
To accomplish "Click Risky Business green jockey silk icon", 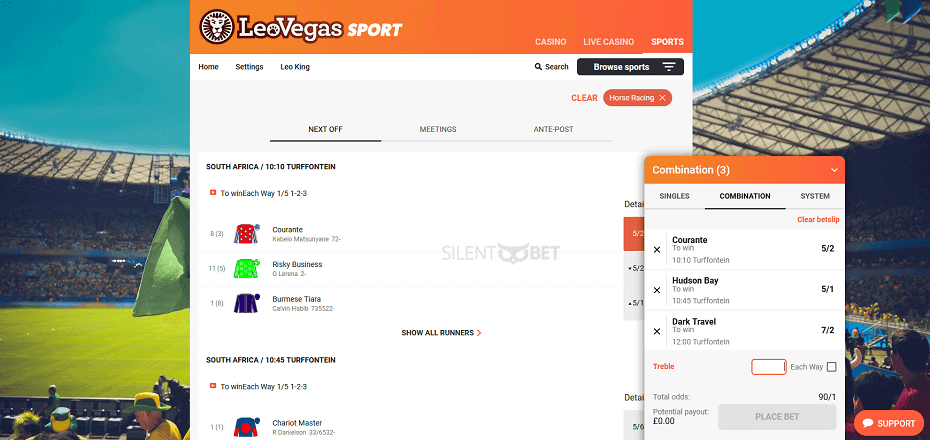I will pos(246,269).
